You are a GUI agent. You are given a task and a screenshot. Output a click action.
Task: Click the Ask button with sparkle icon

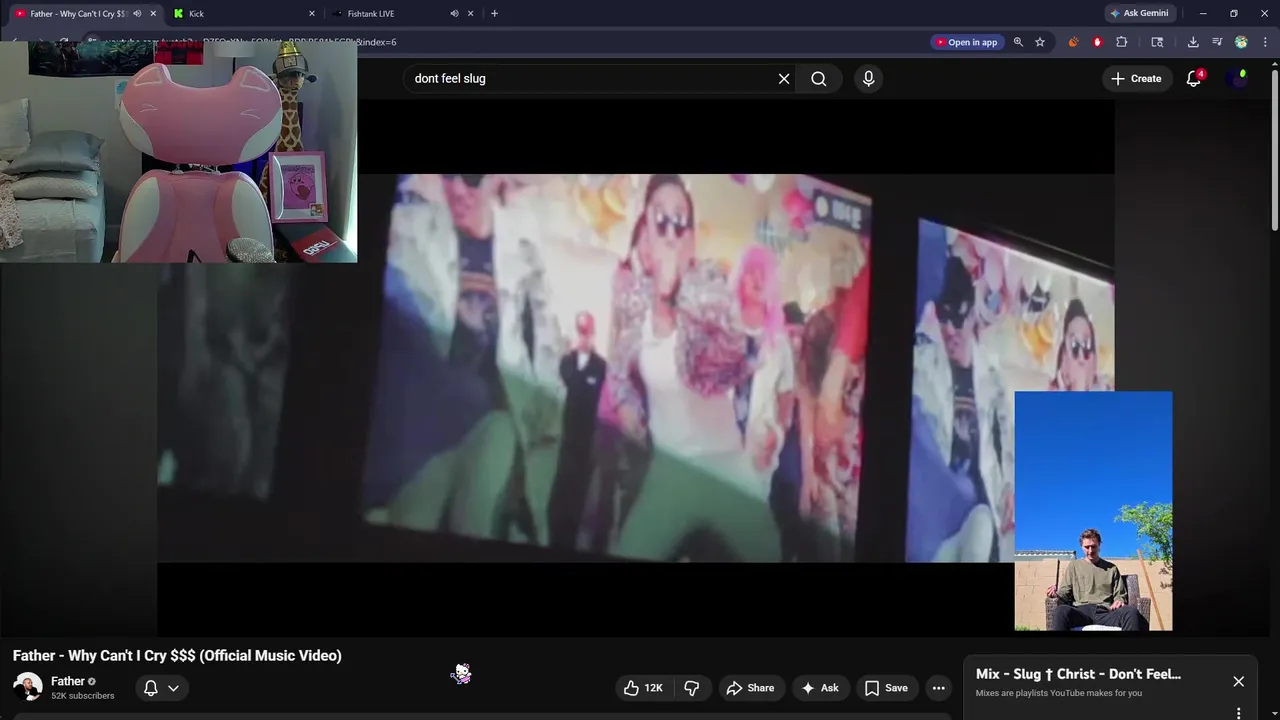820,688
